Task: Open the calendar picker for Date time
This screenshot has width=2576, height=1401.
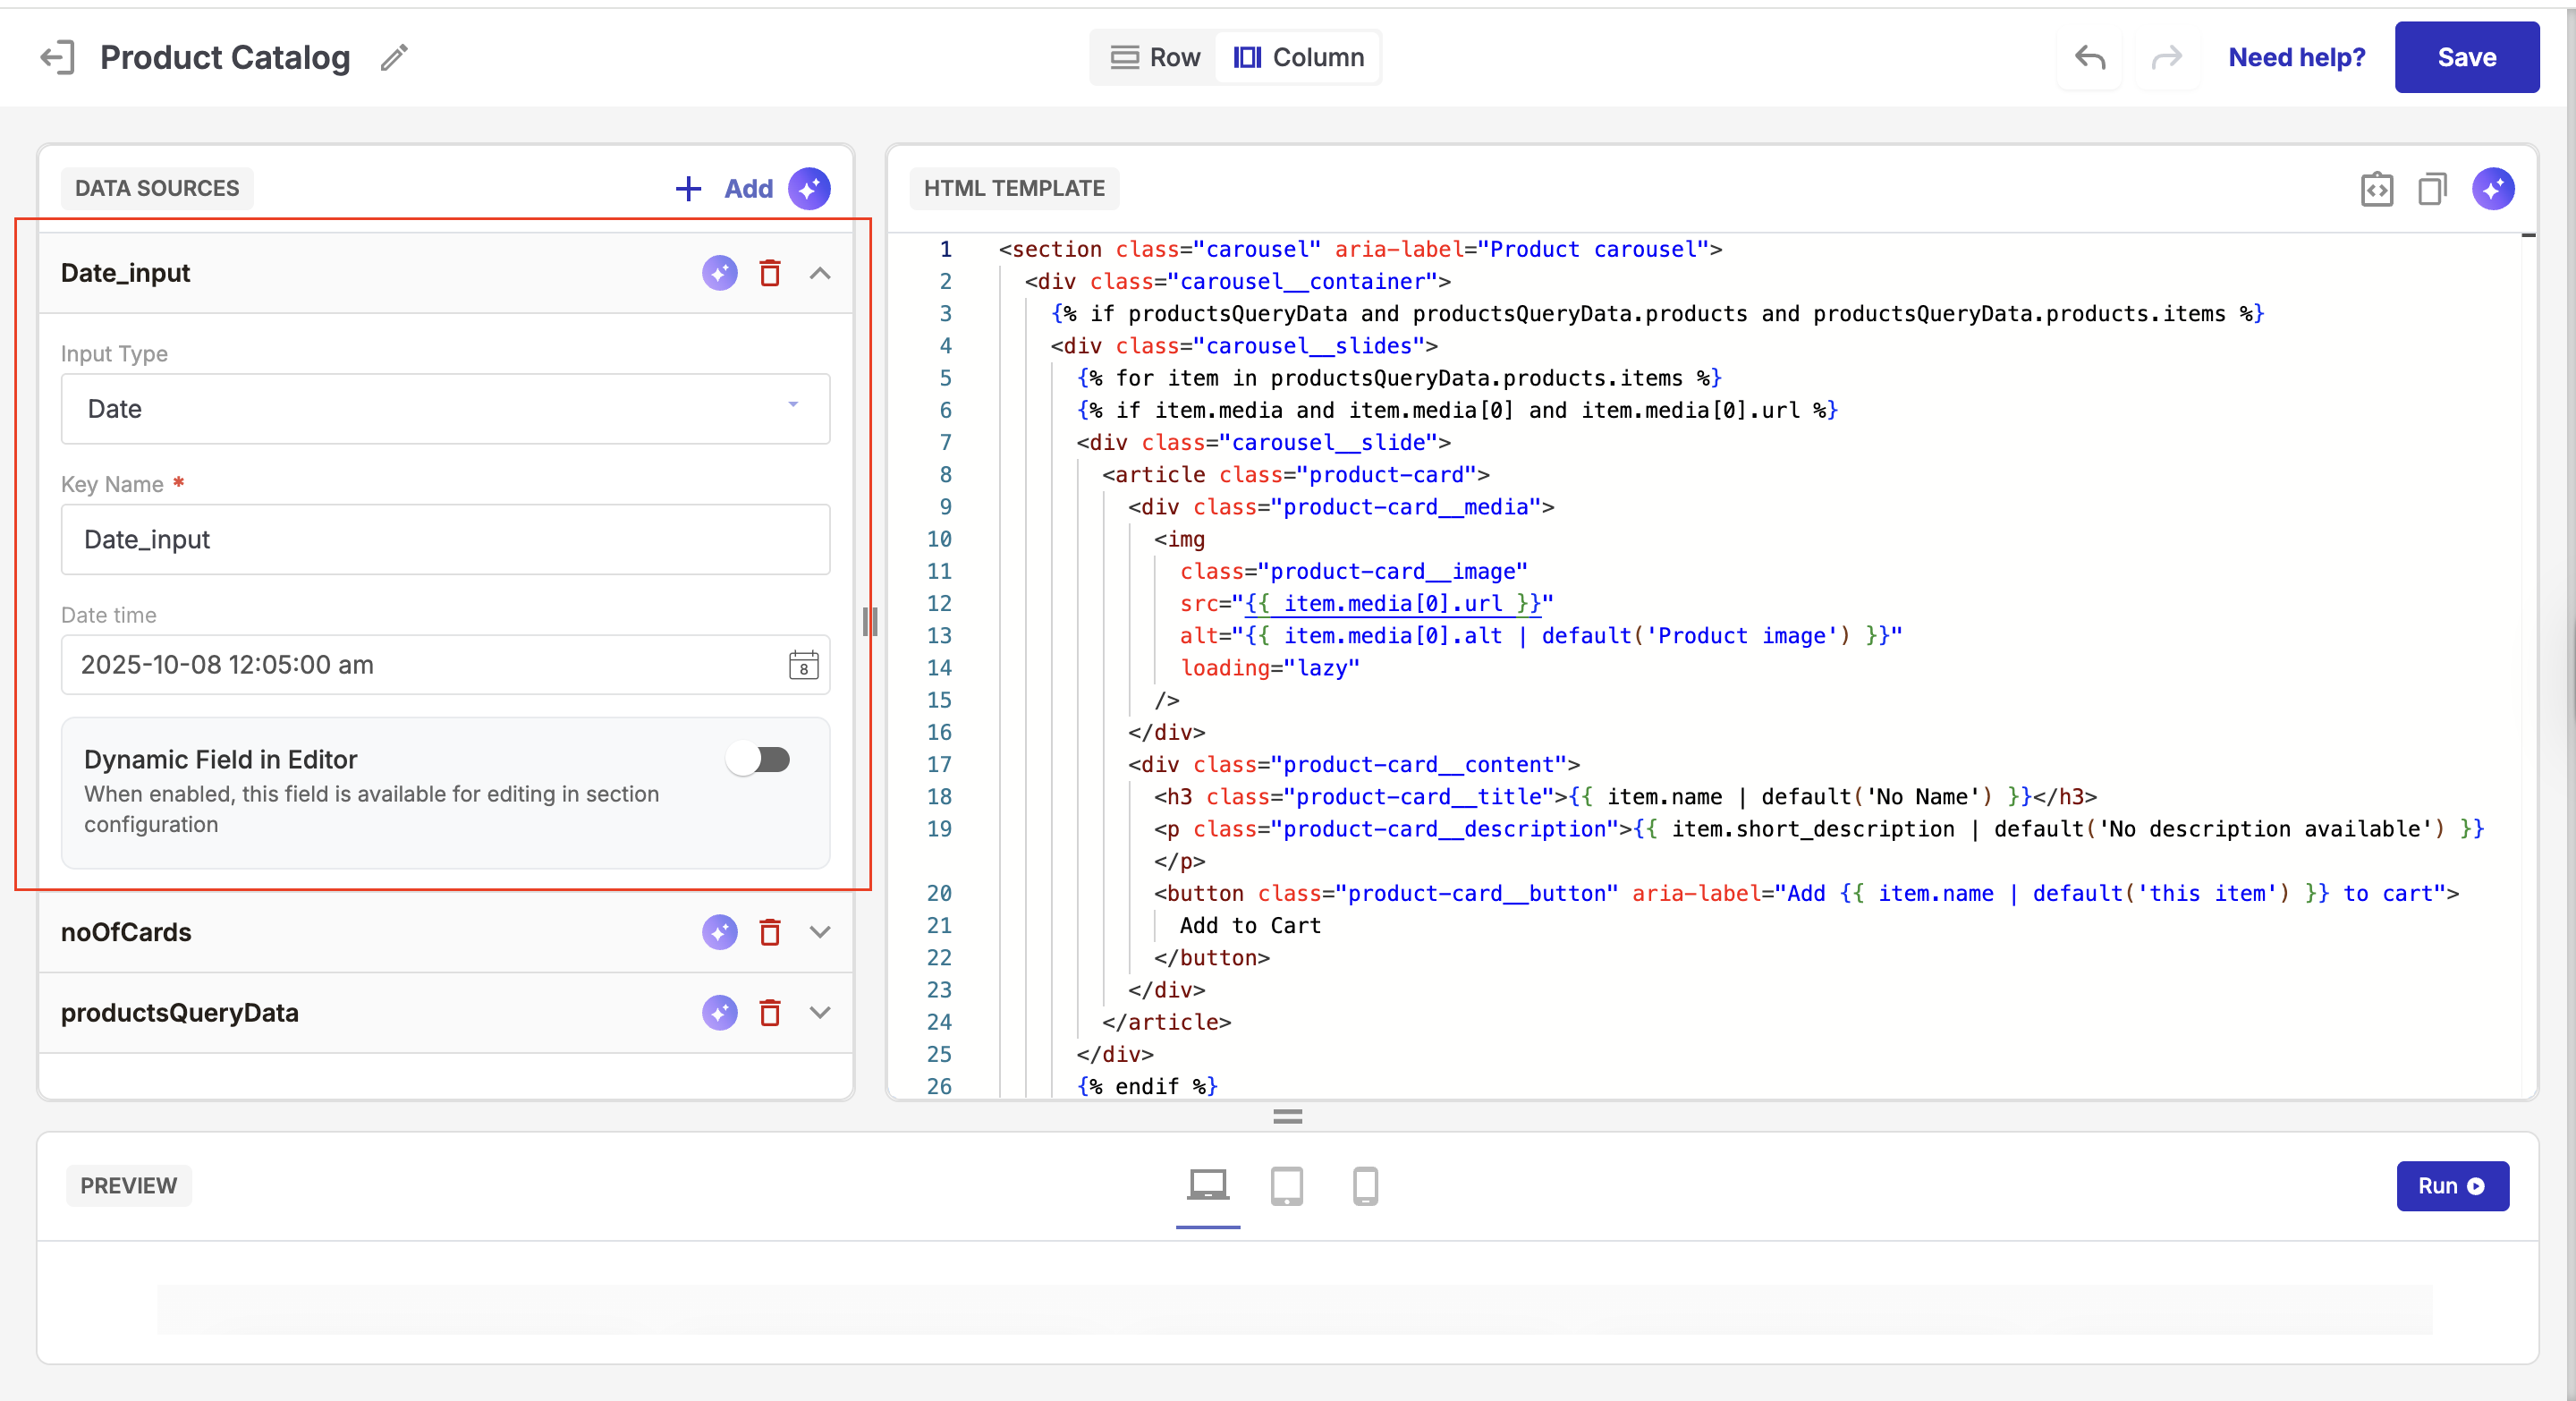Action: (803, 665)
